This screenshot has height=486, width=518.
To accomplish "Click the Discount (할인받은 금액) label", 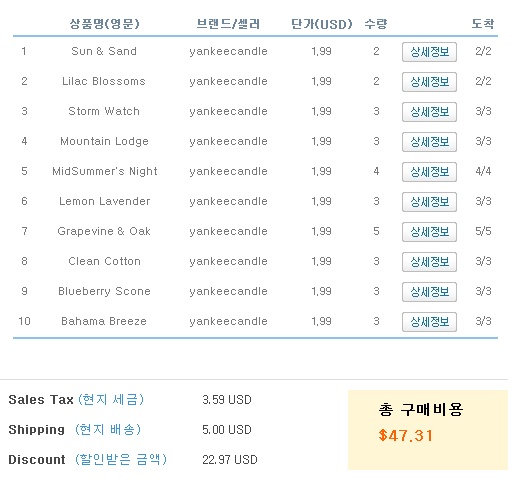I will tap(87, 459).
